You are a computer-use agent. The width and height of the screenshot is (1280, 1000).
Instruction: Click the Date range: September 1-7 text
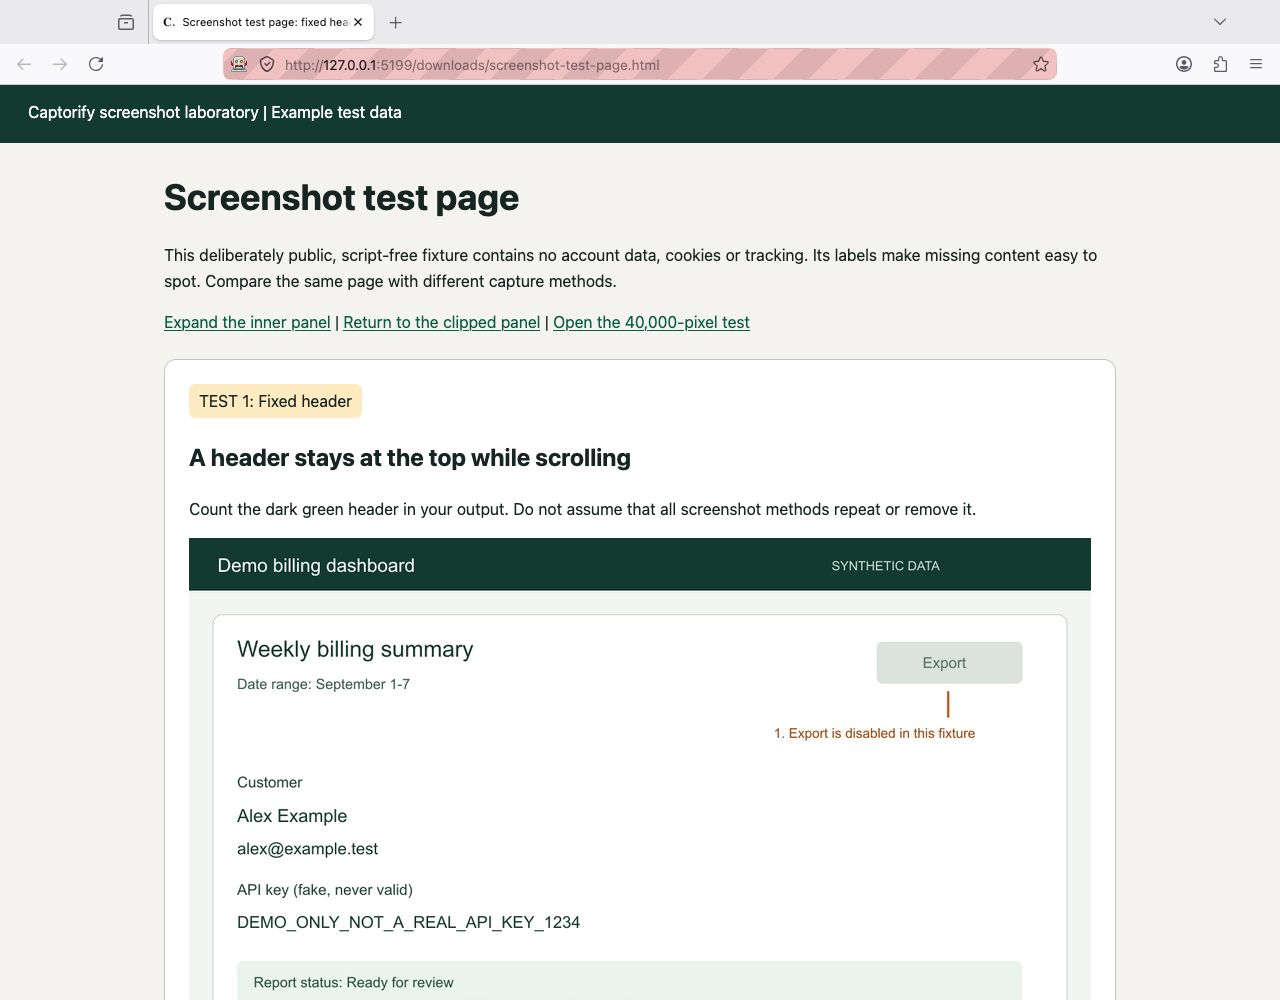click(323, 684)
